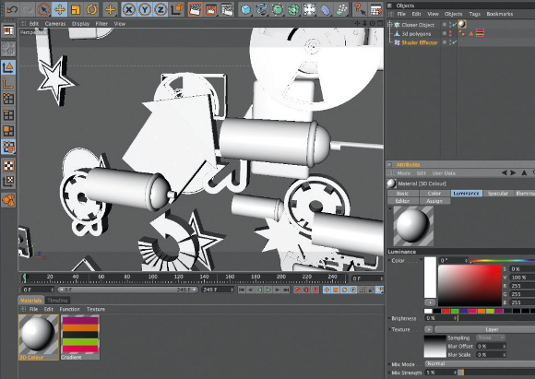The image size is (535, 379).
Task: Open the Mix Mode Normal dropdown
Action: point(480,364)
